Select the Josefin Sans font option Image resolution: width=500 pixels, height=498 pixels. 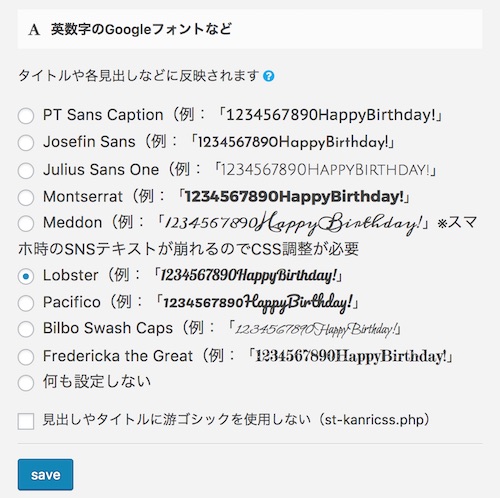[x=26, y=143]
